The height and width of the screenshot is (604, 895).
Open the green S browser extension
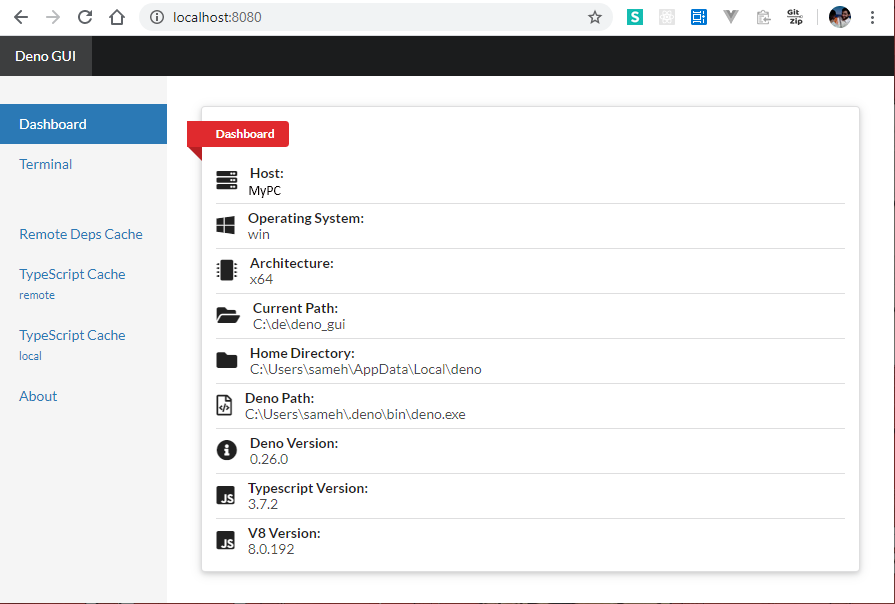pos(635,17)
